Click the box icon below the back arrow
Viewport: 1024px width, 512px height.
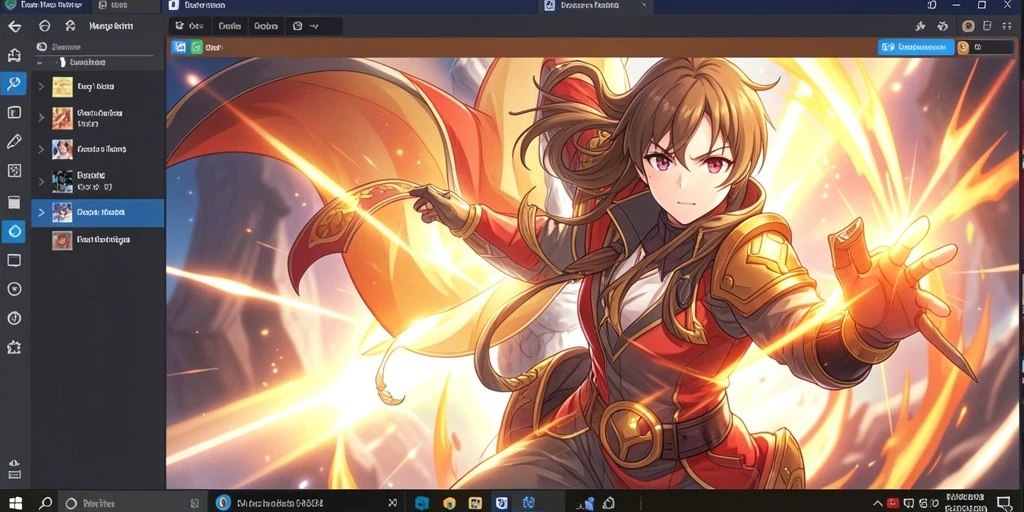[14, 55]
